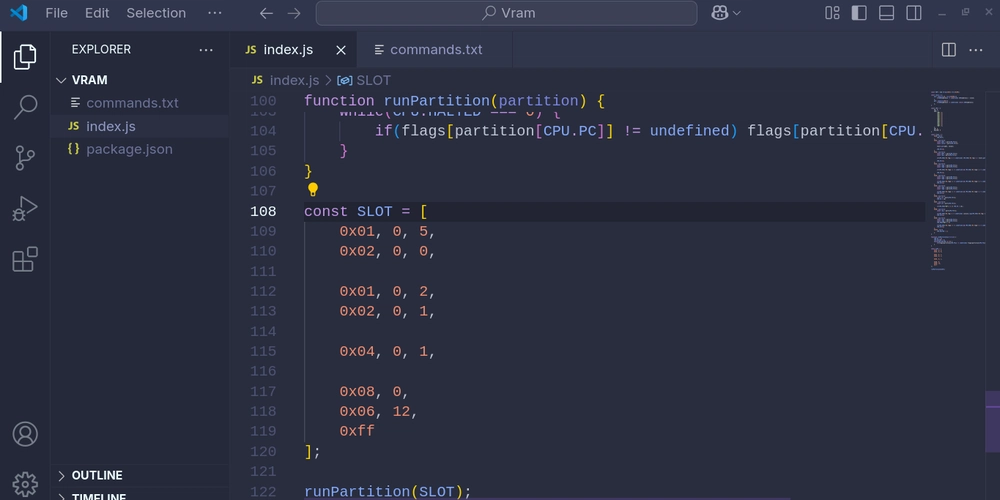Image resolution: width=1000 pixels, height=500 pixels.
Task: Open the Explorer view in activity bar
Action: [x=25, y=57]
